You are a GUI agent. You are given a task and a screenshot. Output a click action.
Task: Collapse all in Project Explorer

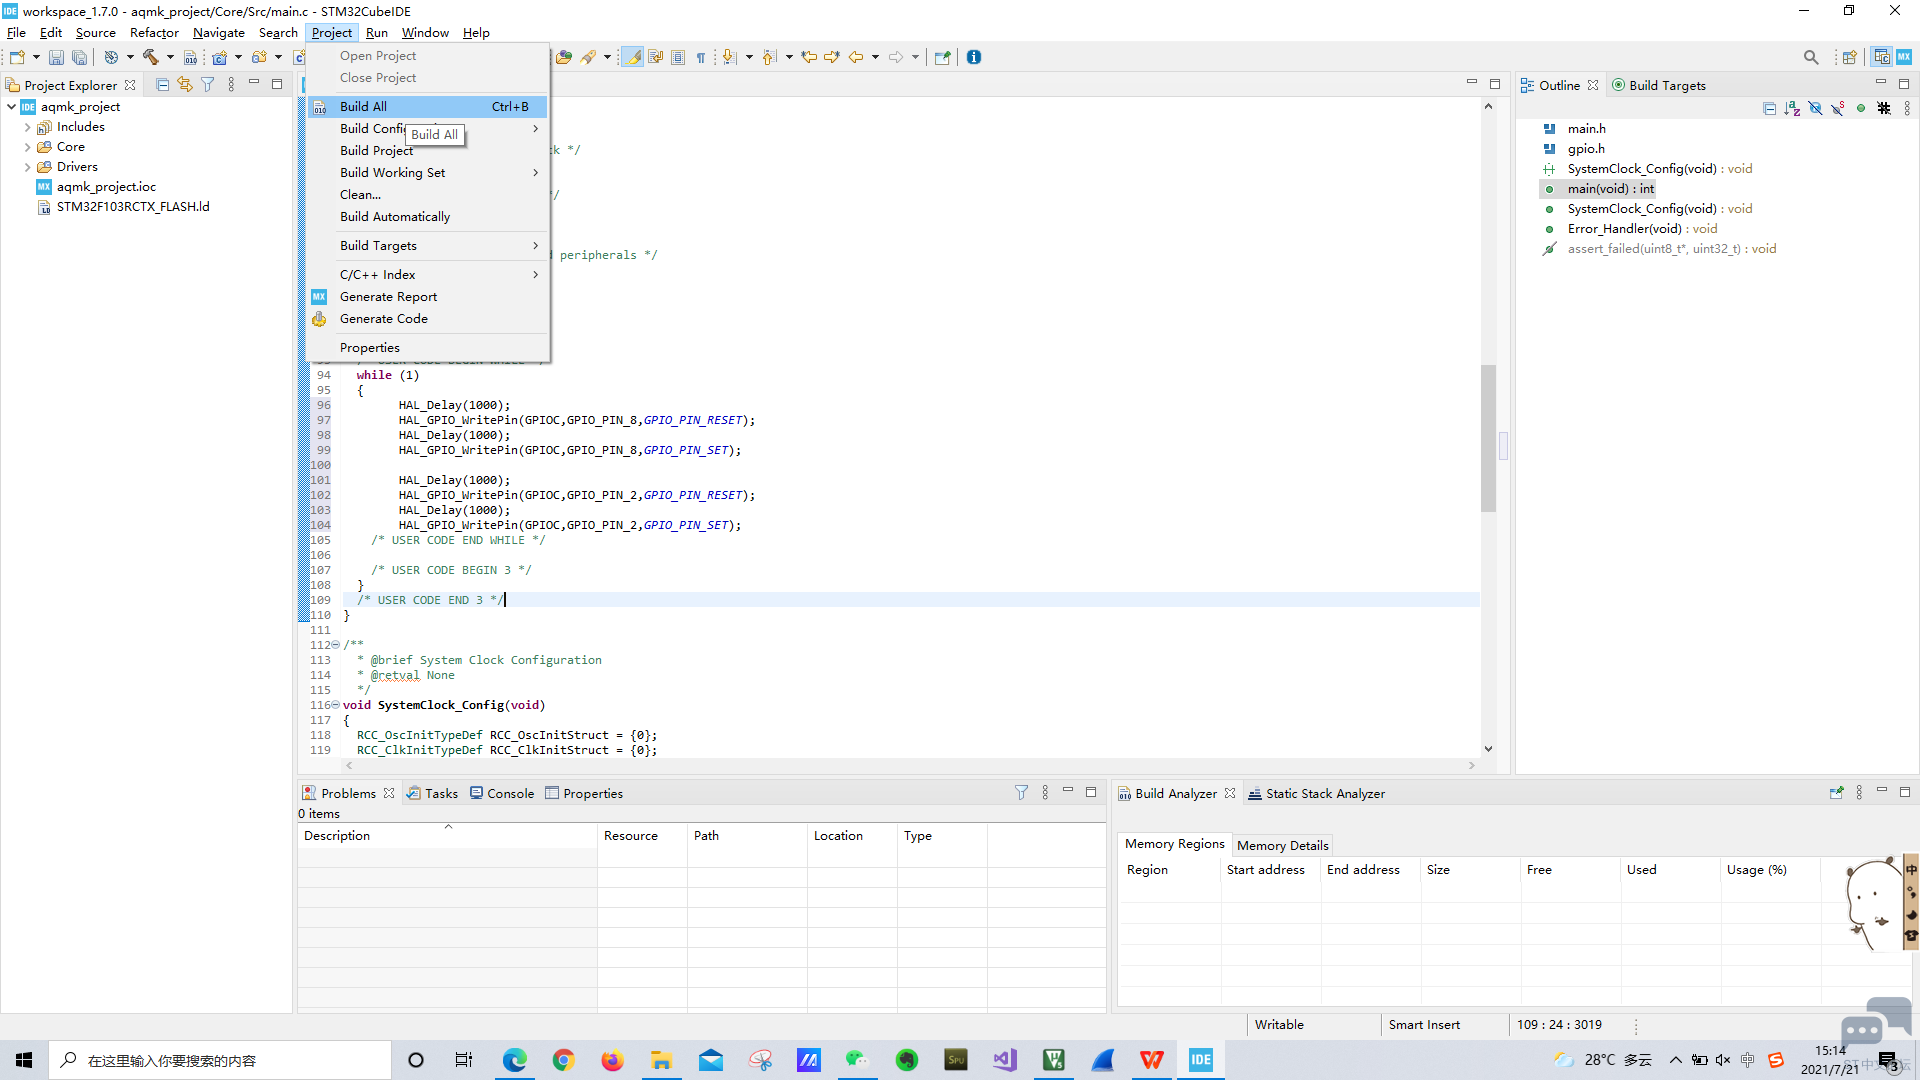163,85
